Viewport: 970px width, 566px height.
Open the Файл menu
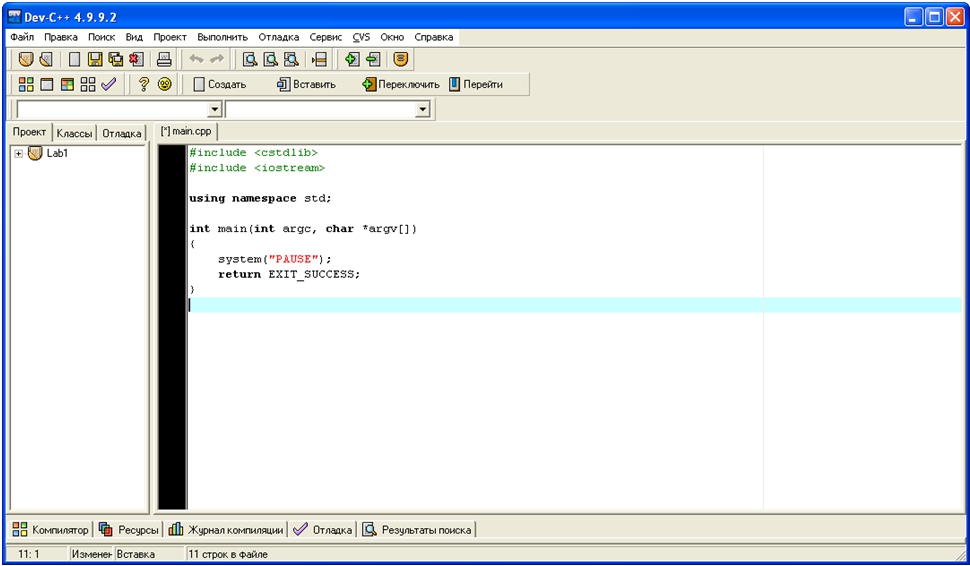coord(22,37)
